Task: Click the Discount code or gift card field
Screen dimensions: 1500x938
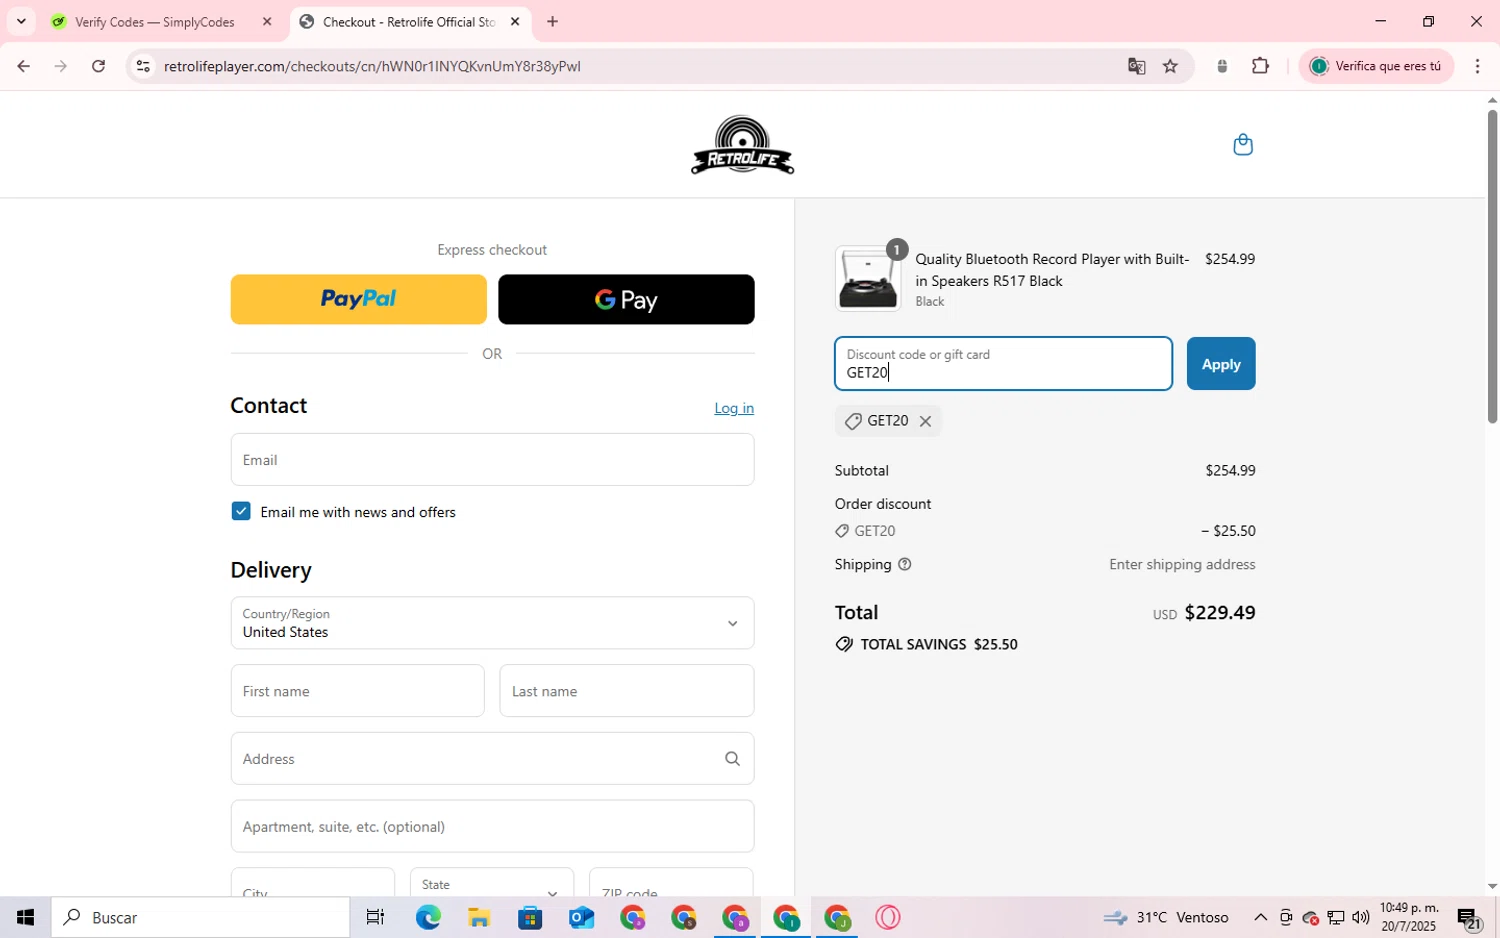Action: click(1003, 364)
